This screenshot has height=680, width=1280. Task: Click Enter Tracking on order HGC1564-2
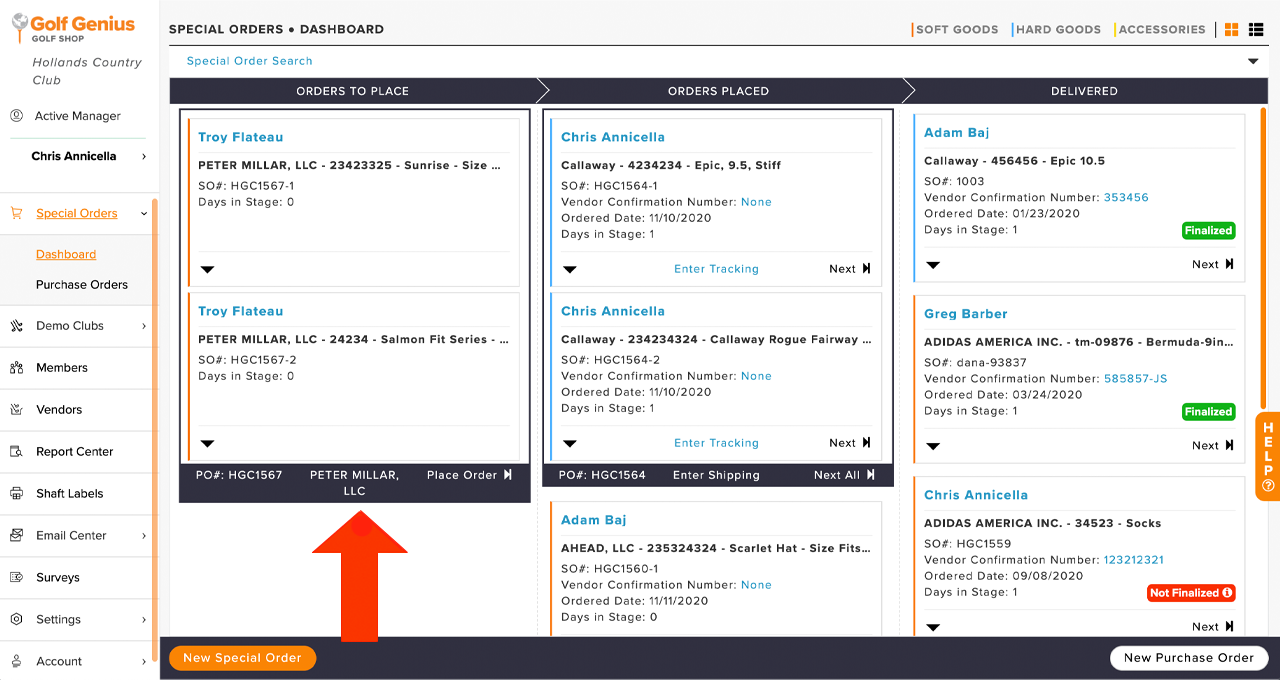pyautogui.click(x=716, y=443)
